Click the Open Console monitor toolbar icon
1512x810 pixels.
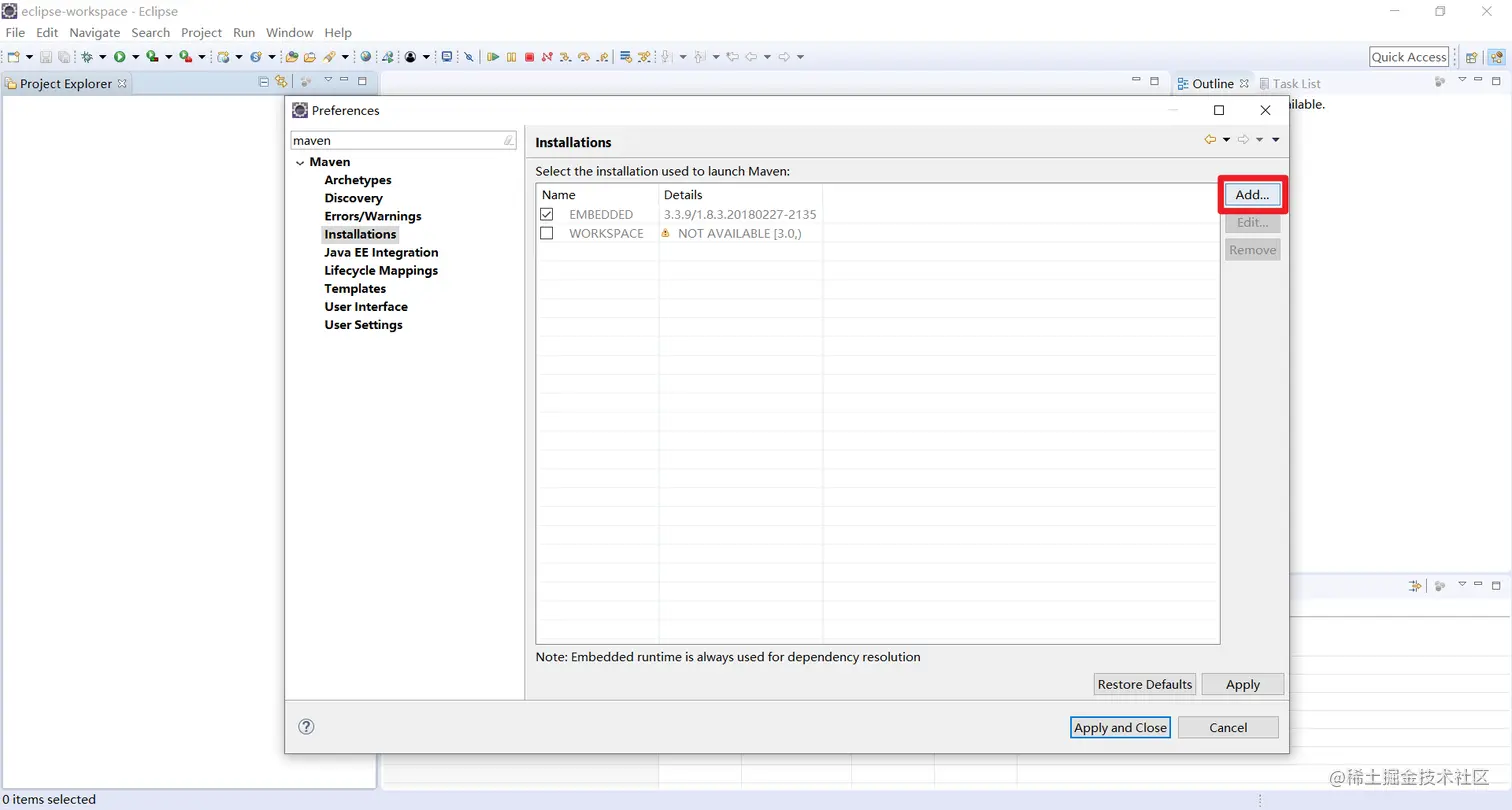pyautogui.click(x=446, y=57)
